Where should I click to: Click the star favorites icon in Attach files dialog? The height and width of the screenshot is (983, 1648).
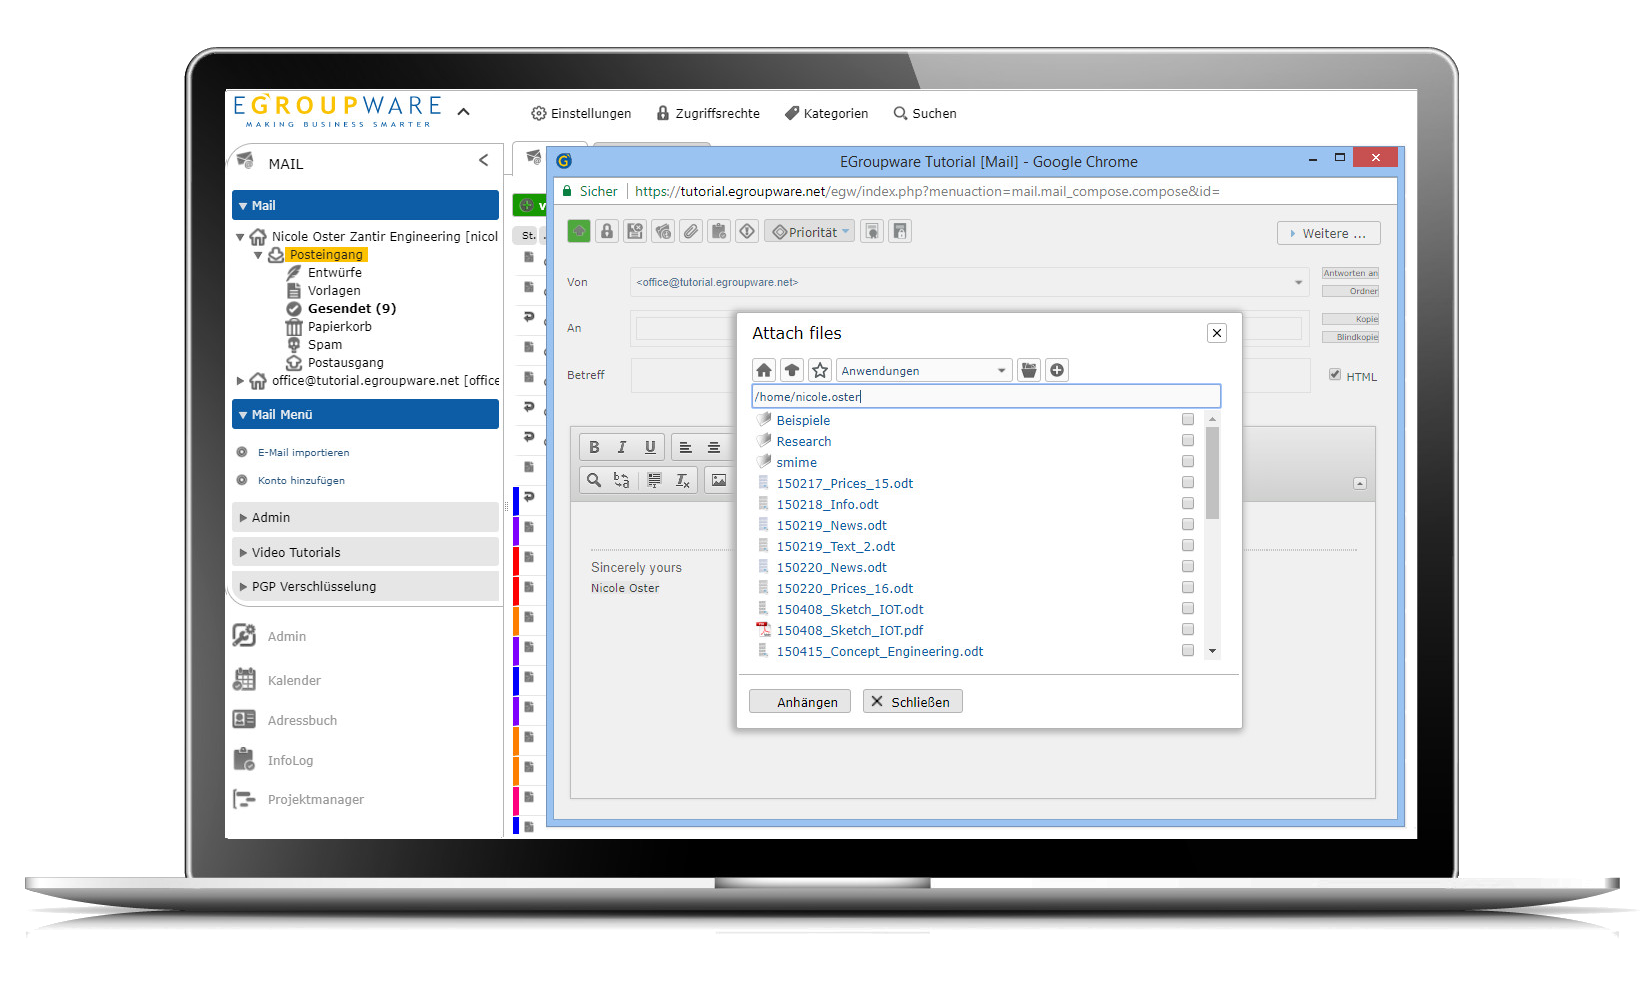click(x=820, y=369)
